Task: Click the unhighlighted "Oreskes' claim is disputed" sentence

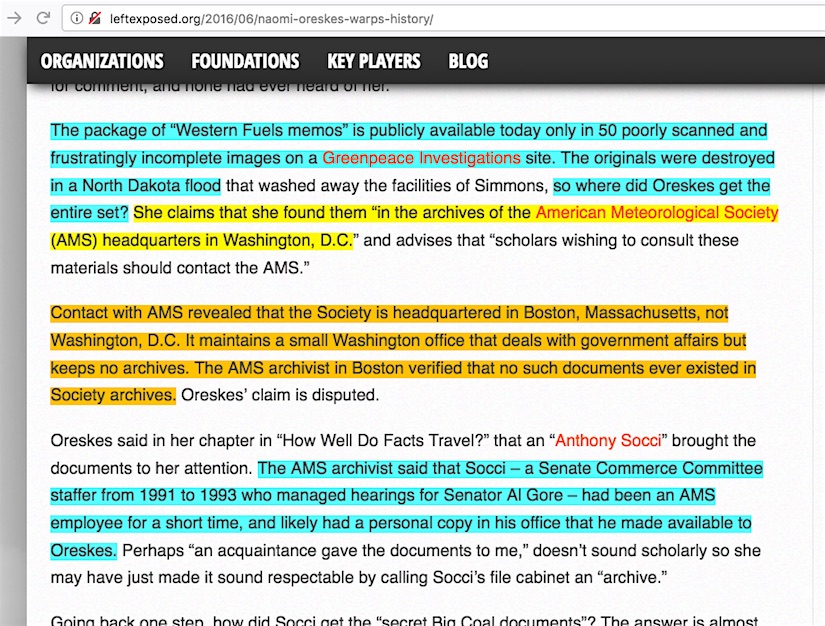Action: point(280,395)
